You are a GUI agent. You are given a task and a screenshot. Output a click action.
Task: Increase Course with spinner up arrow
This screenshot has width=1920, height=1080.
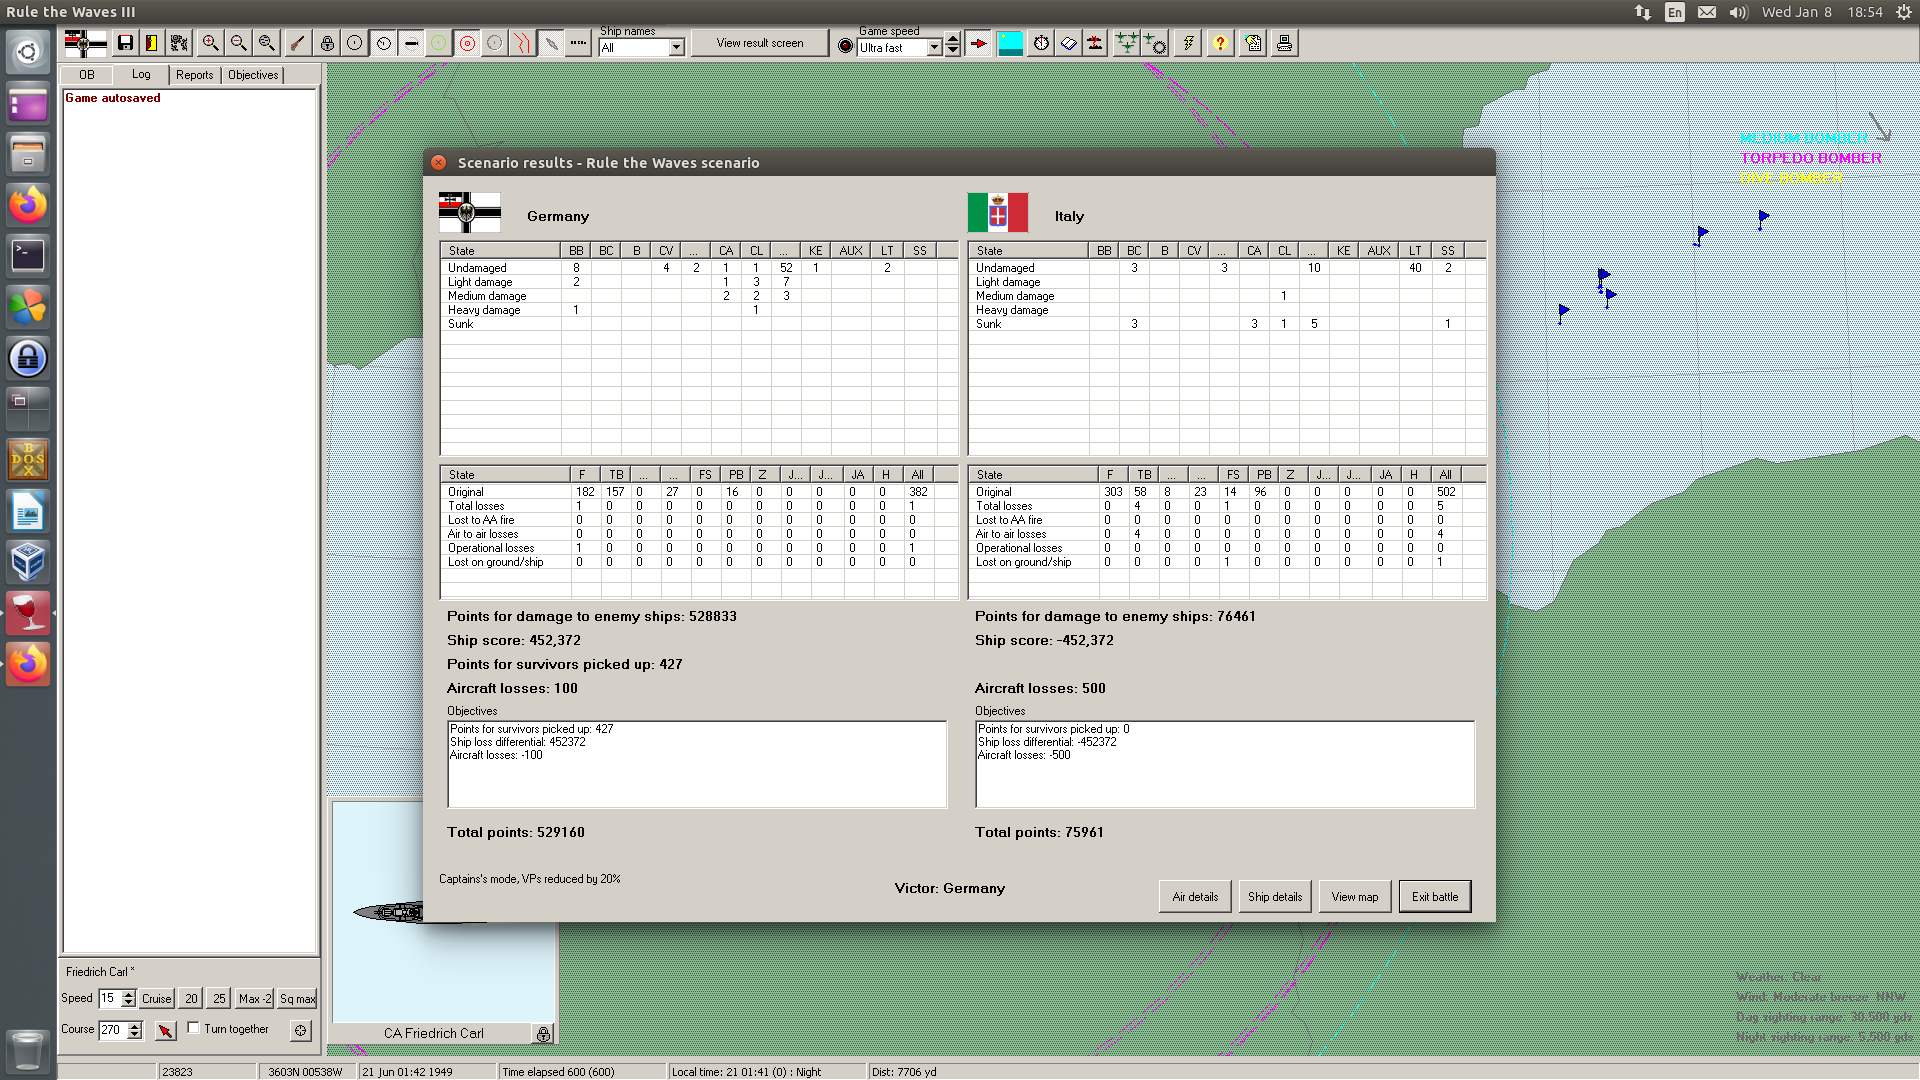click(135, 1025)
